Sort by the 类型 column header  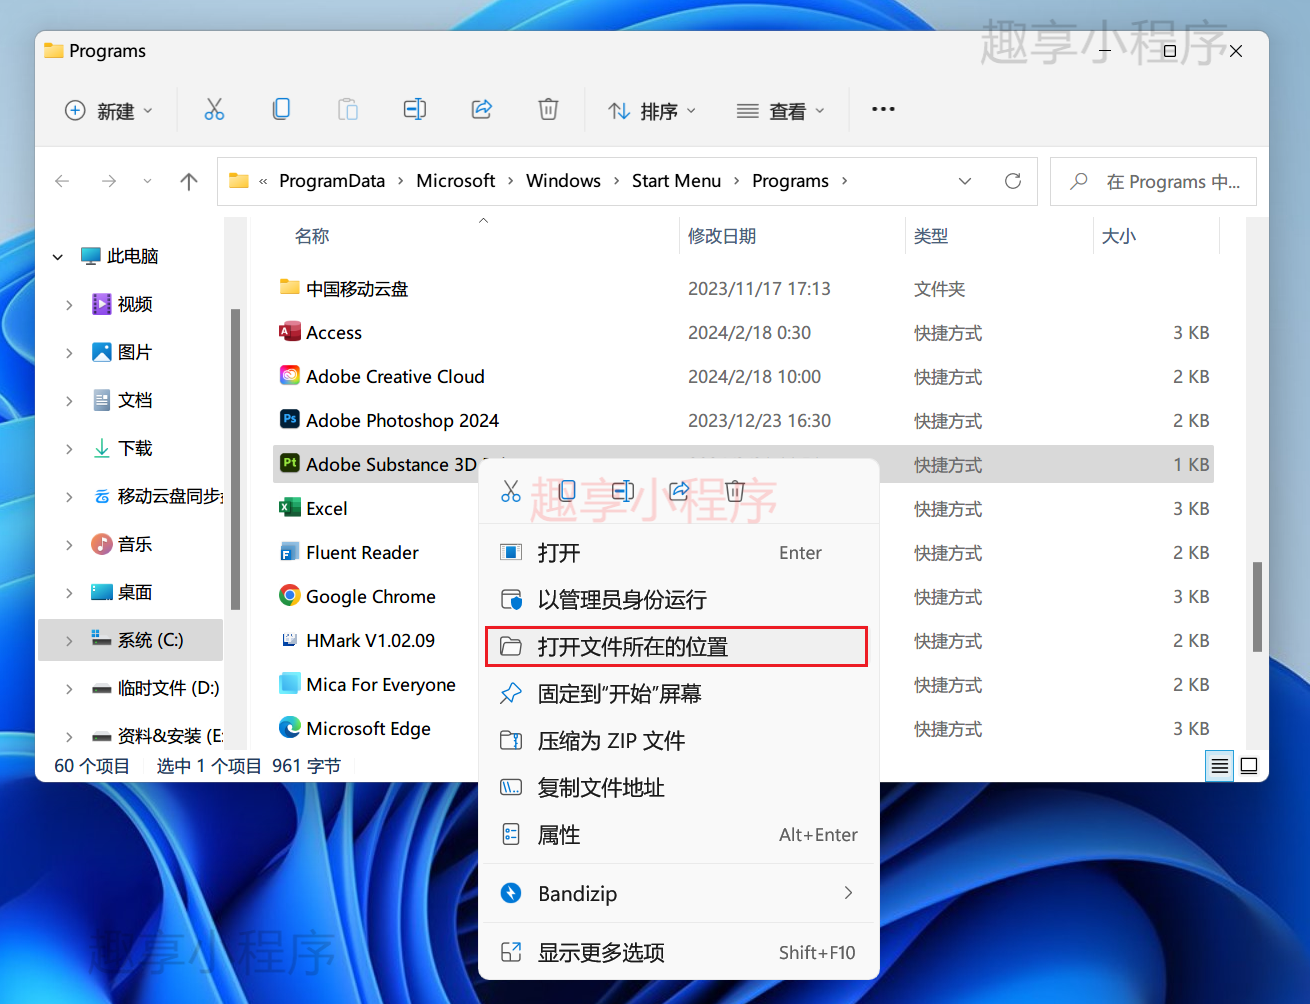pyautogui.click(x=931, y=236)
